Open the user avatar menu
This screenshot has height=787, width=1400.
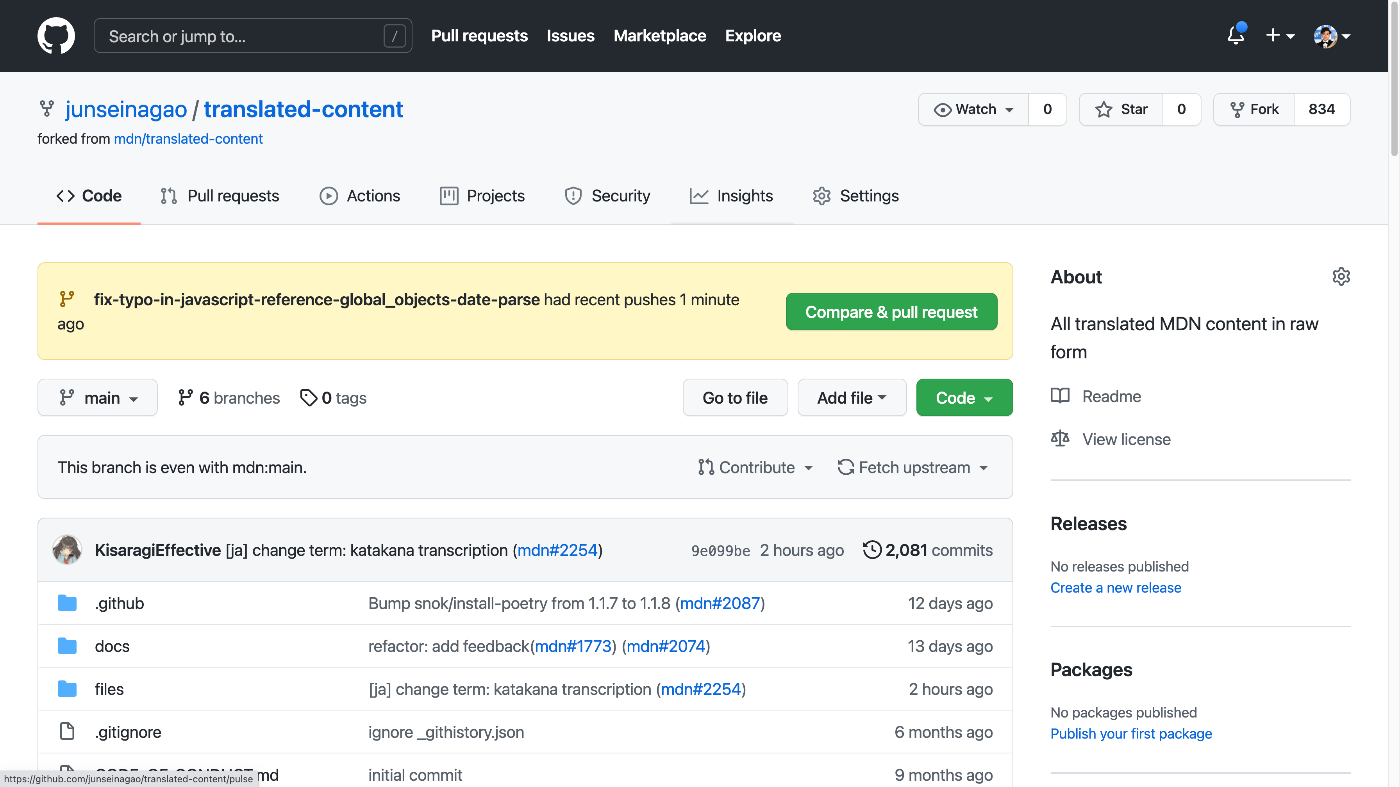click(x=1332, y=36)
